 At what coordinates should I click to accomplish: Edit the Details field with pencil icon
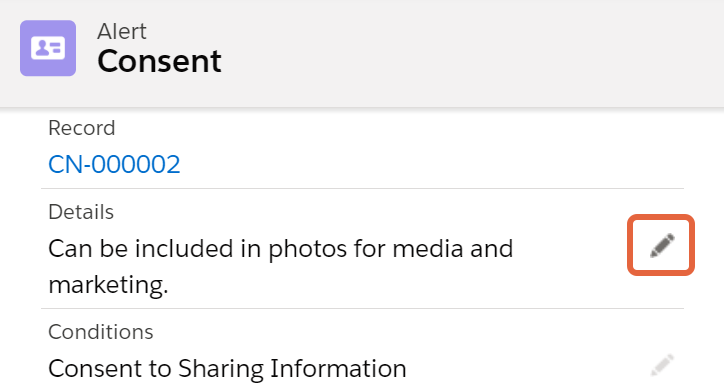pos(662,245)
